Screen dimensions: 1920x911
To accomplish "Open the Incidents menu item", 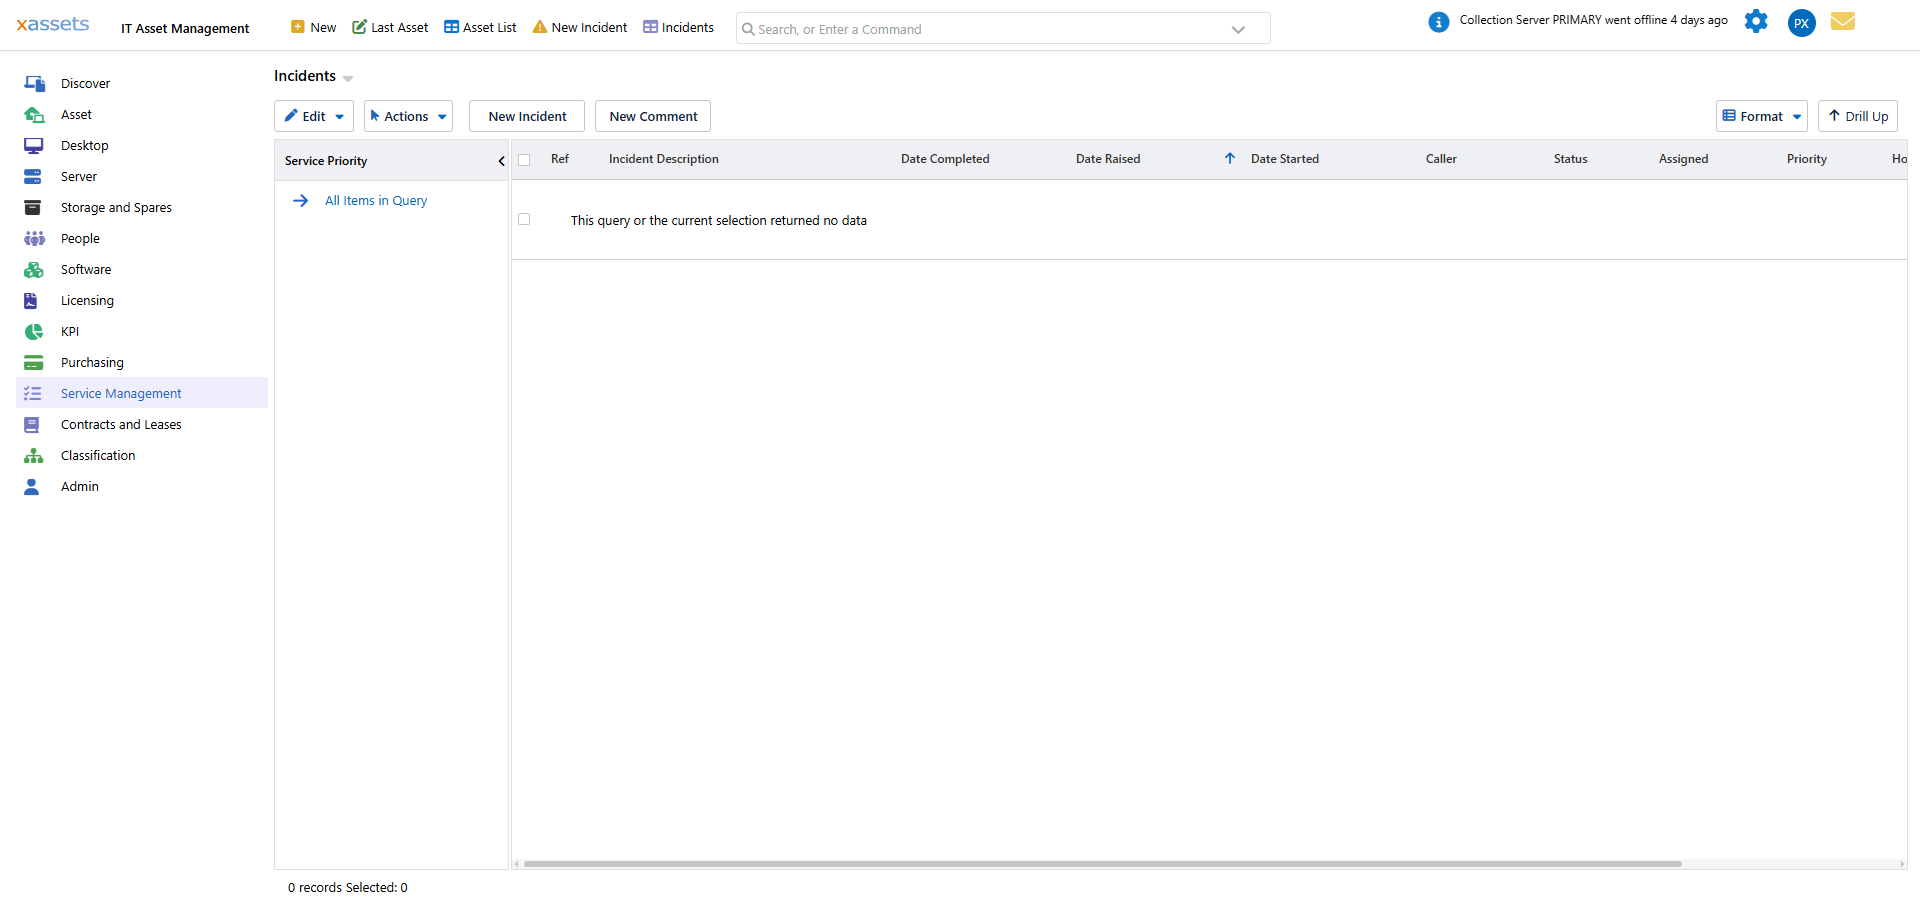I will (678, 27).
